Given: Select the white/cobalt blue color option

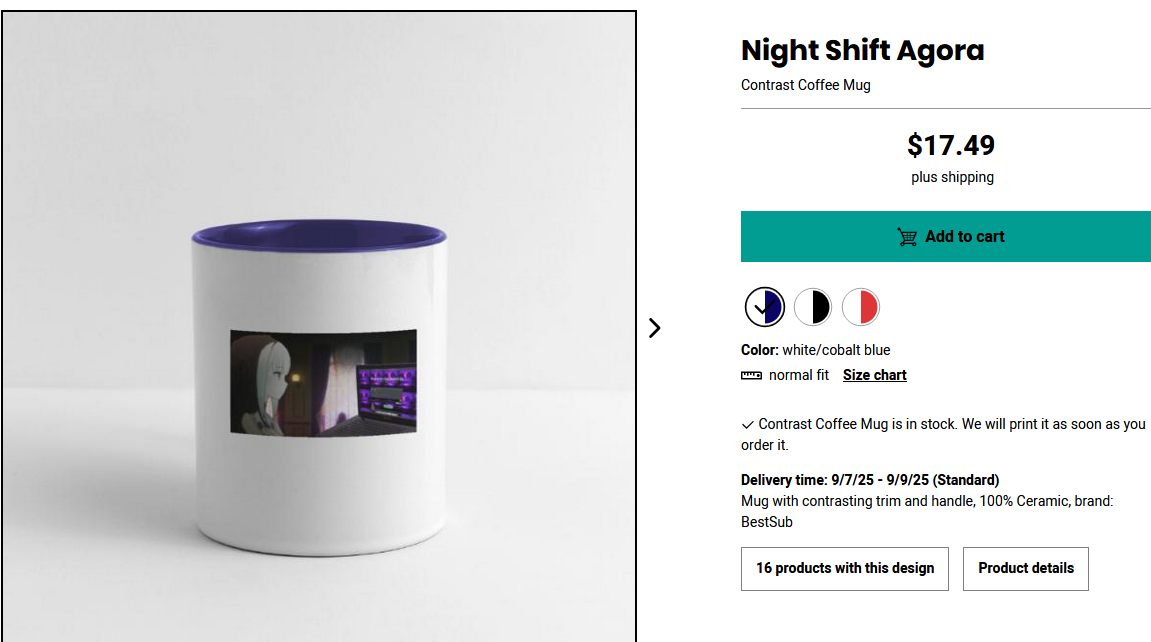Looking at the screenshot, I should pyautogui.click(x=764, y=307).
